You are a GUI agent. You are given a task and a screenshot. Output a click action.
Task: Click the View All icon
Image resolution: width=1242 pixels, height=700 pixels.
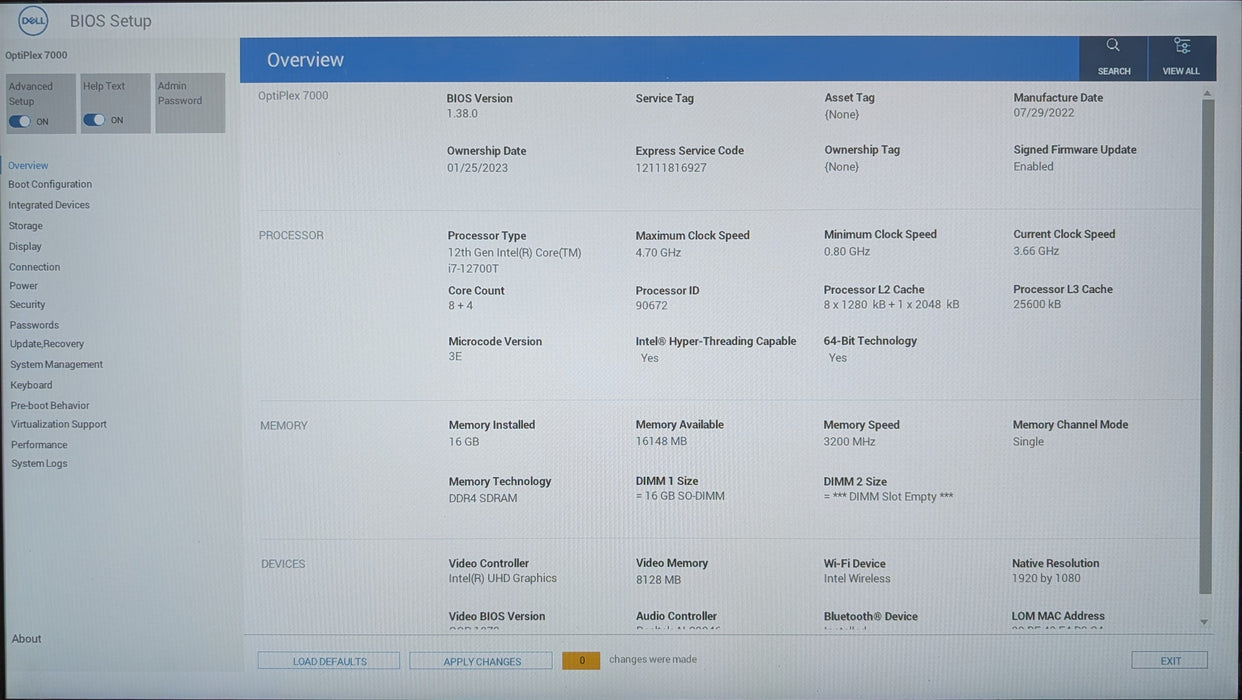1182,46
